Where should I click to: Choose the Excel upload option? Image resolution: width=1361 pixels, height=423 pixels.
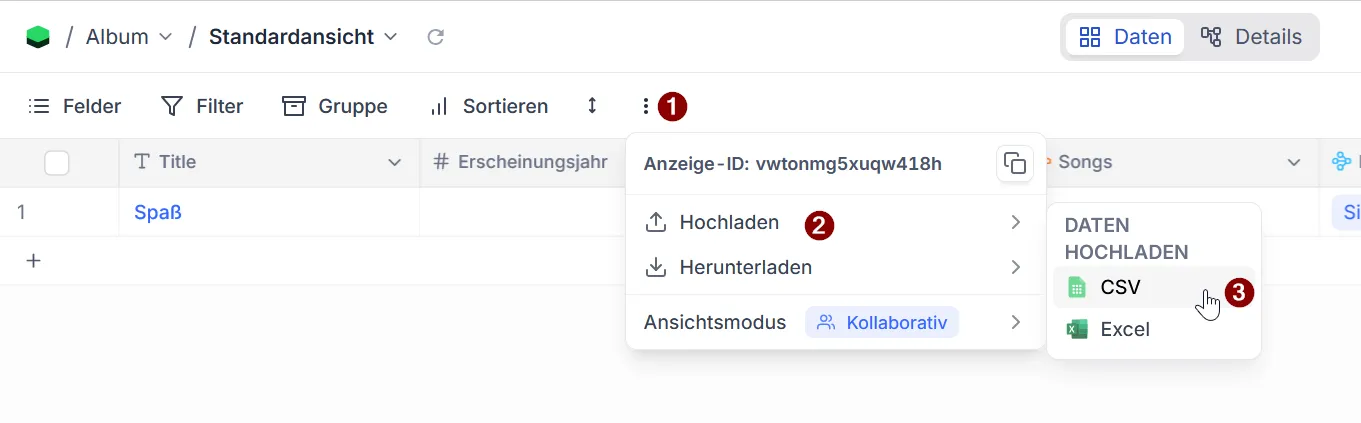(1124, 329)
